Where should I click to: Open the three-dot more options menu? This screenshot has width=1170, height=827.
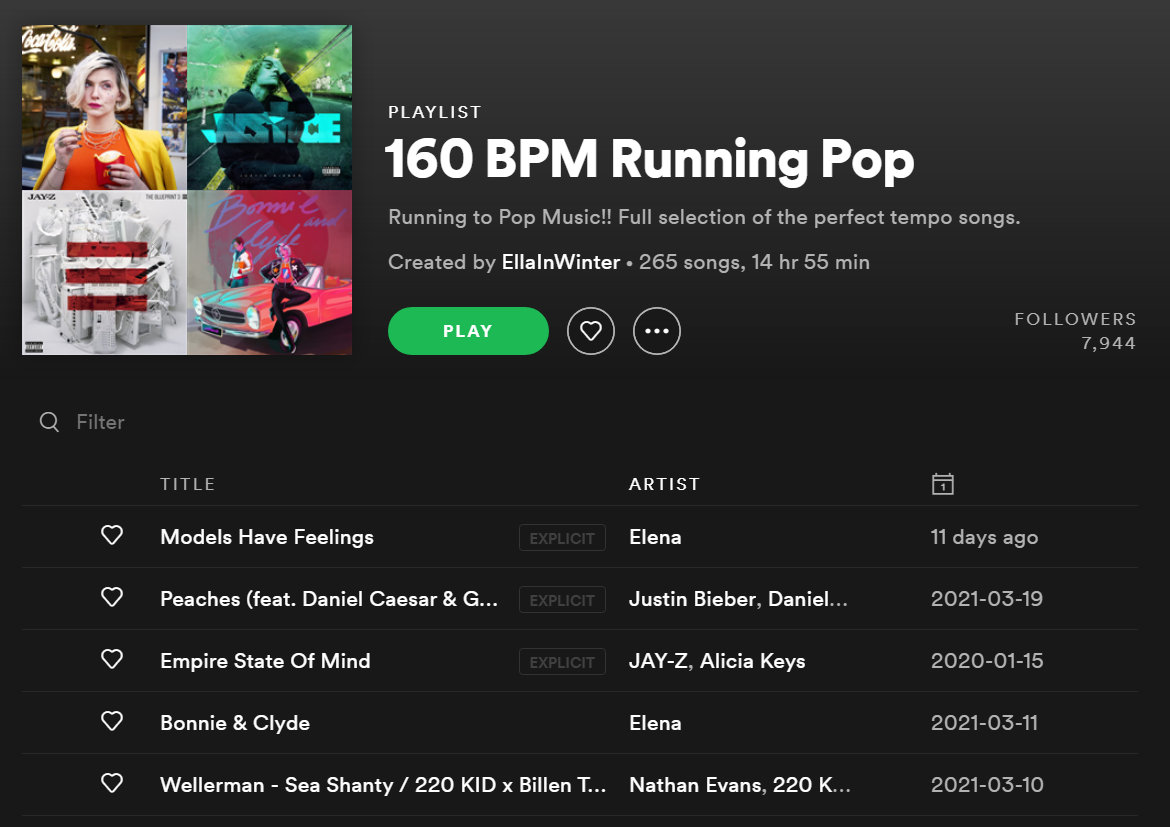[657, 331]
